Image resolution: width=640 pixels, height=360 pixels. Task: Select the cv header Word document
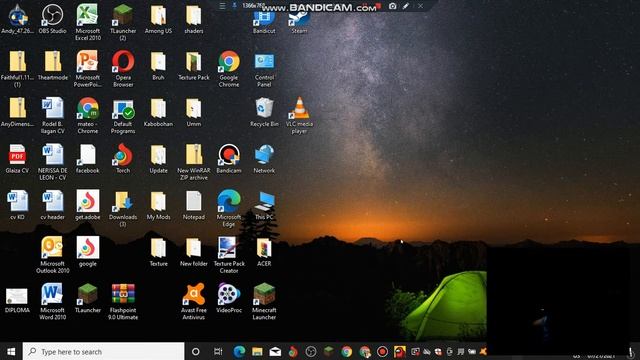tap(53, 205)
